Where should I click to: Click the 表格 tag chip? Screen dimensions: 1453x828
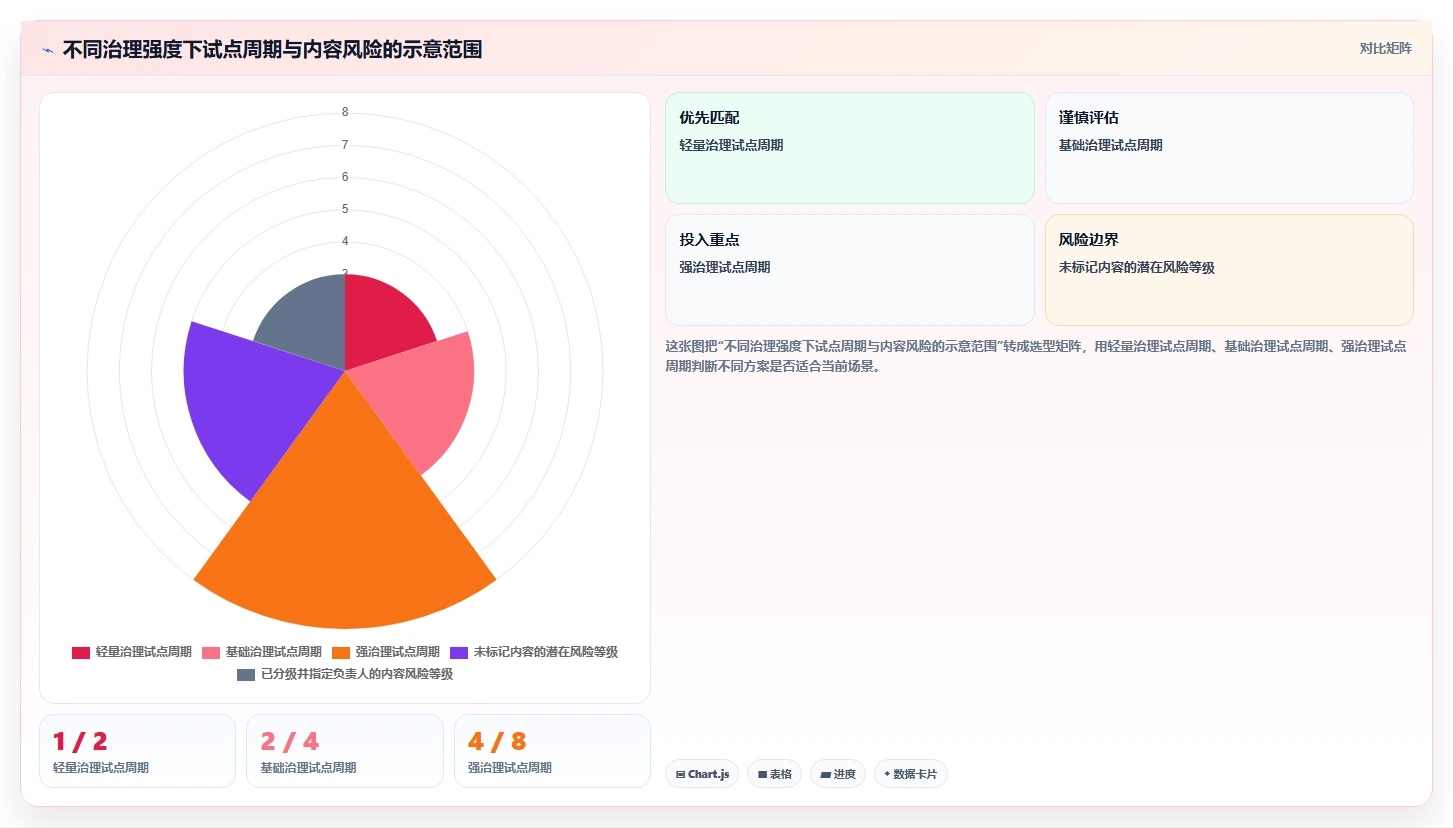(774, 774)
